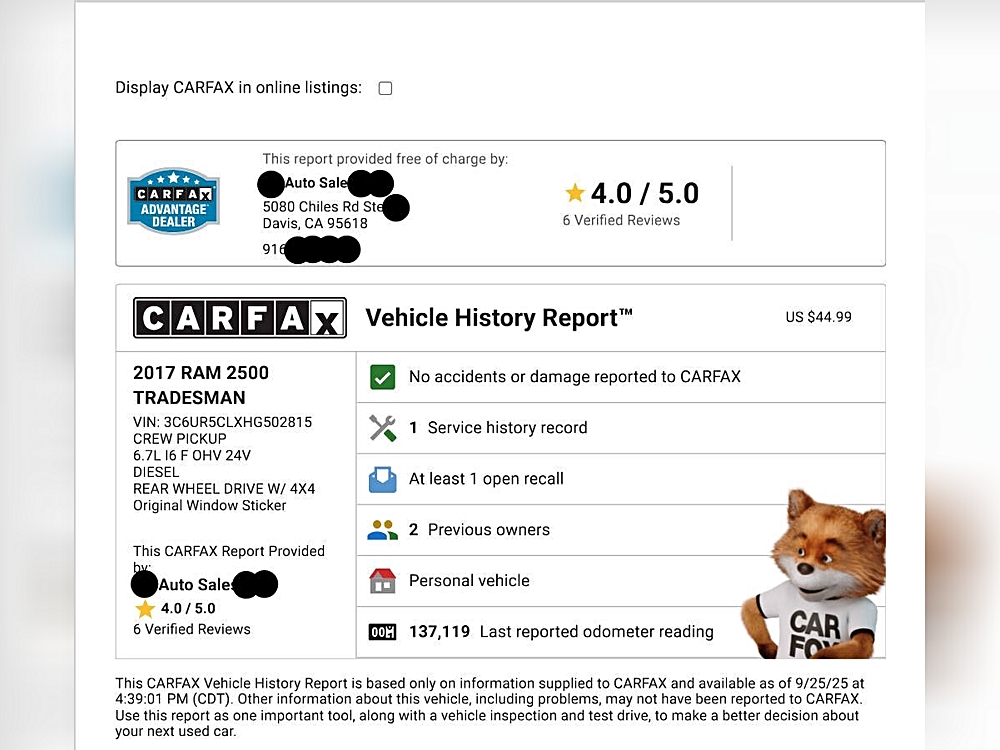Click the personal vehicle house icon
Viewport: 1000px width, 750px height.
click(x=382, y=581)
